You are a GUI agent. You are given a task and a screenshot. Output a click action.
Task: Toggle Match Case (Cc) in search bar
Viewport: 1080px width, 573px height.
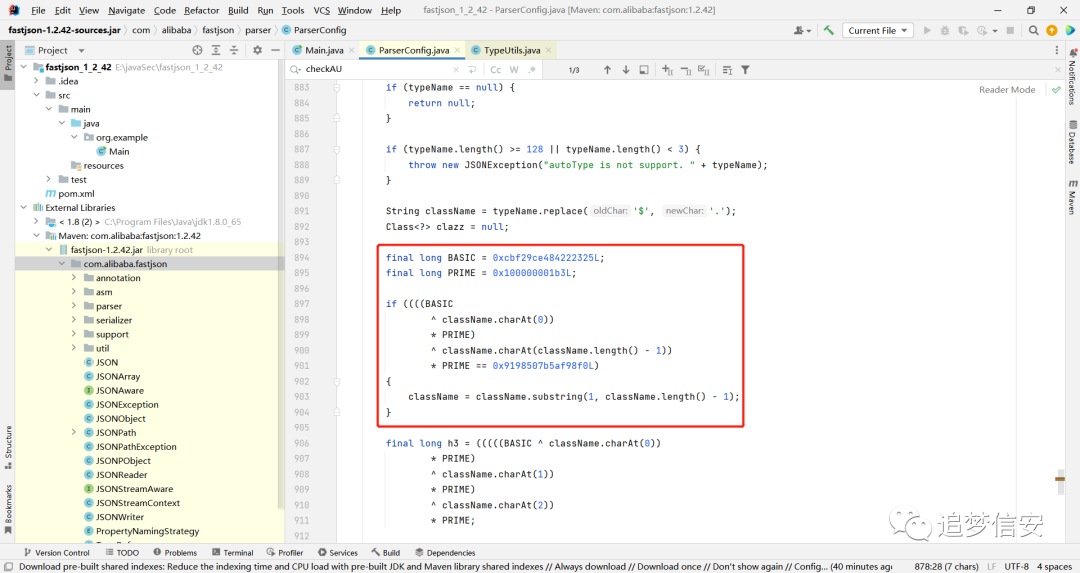point(495,70)
